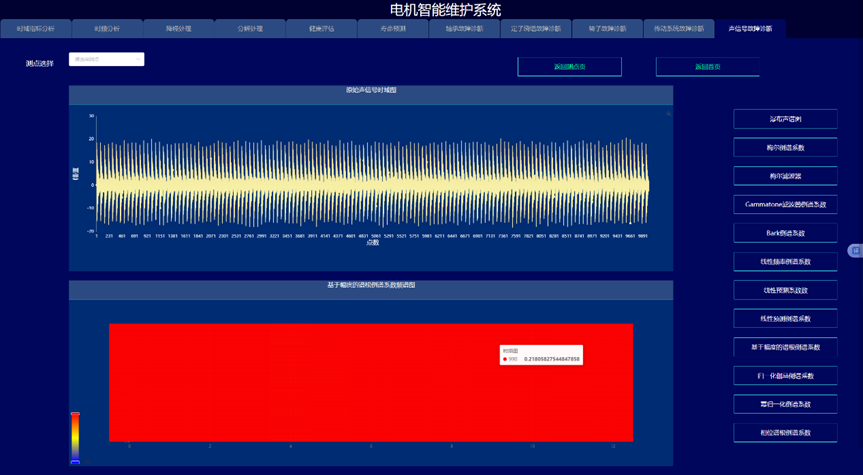Click the floating side icon on right edge
863x475 pixels.
point(855,250)
